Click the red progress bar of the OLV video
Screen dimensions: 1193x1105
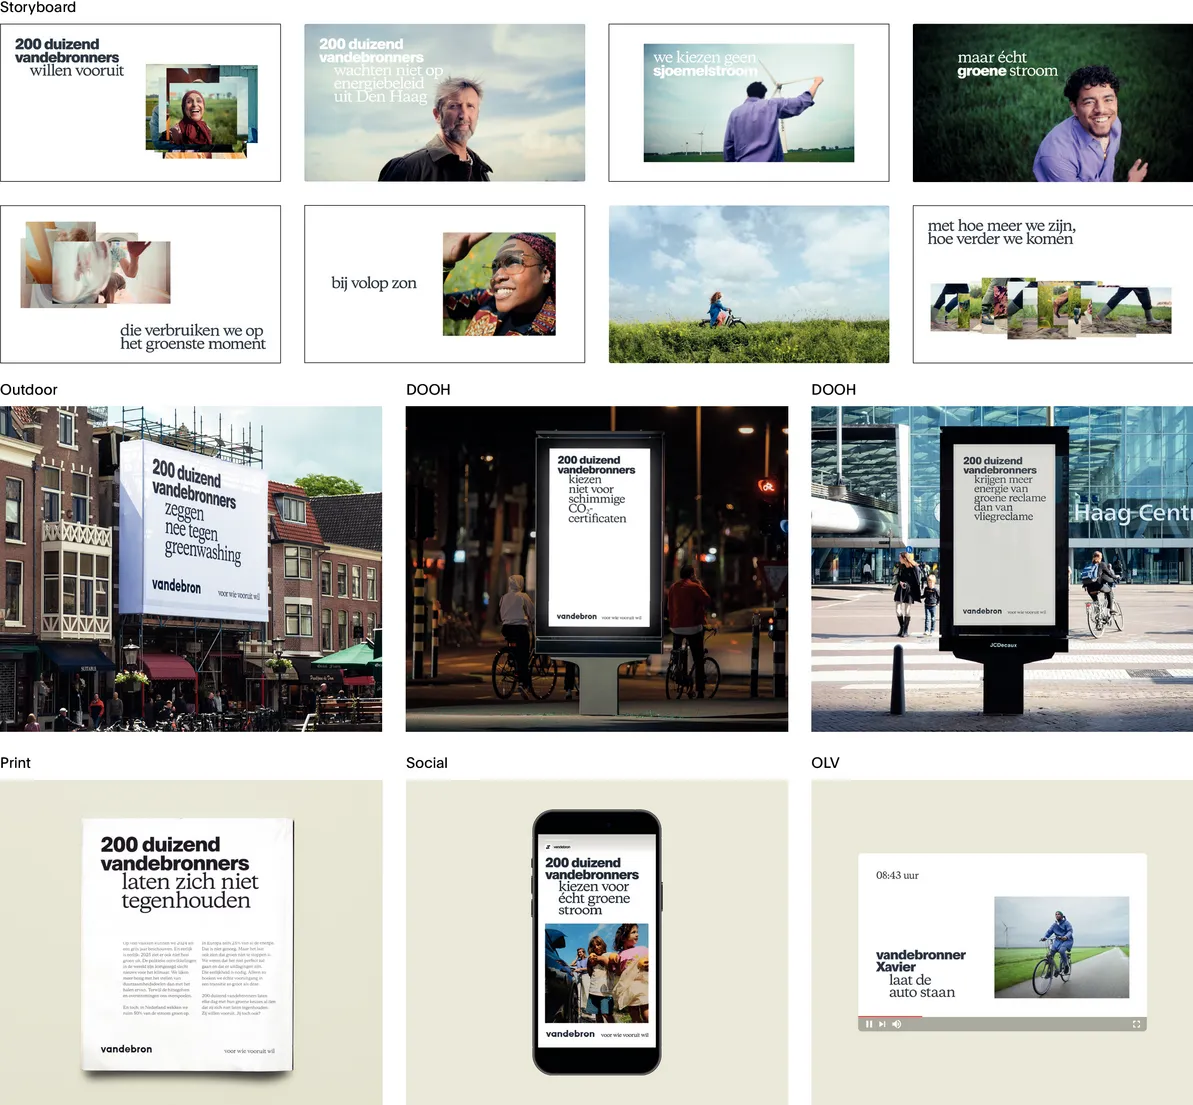pos(890,1017)
